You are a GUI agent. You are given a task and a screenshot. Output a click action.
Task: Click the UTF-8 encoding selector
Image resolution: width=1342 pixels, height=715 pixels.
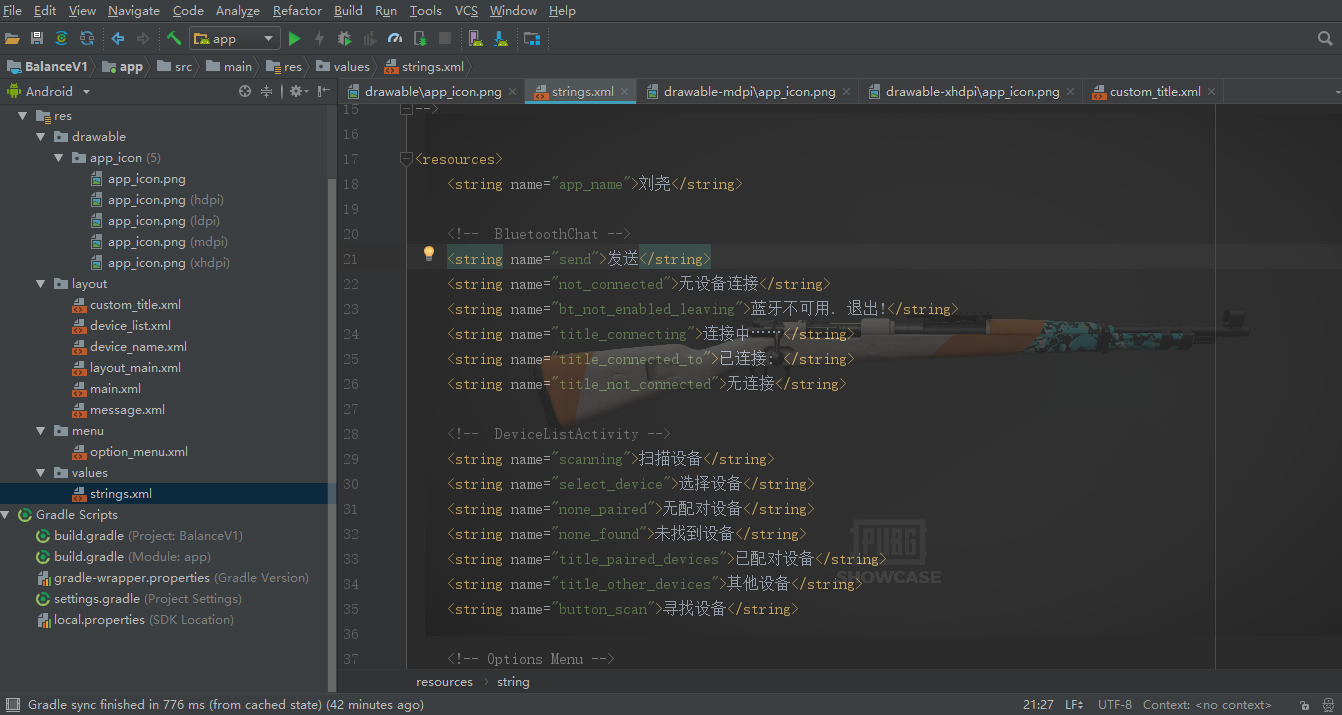tap(1115, 705)
